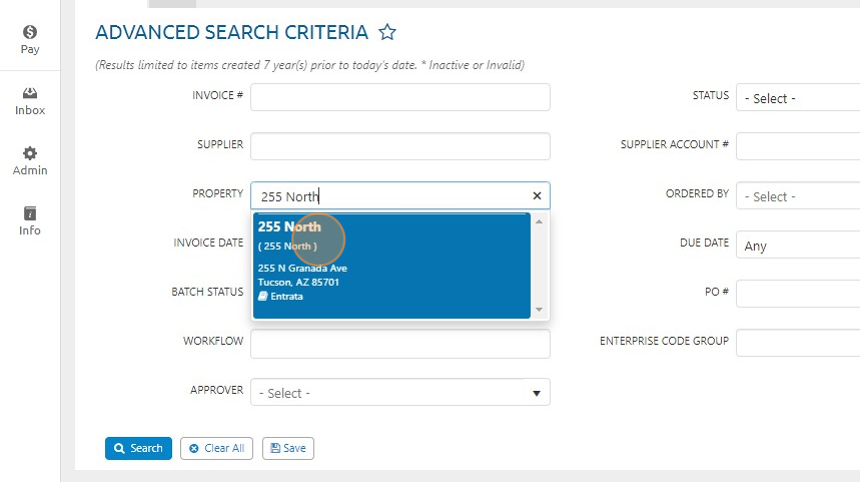This screenshot has height=482, width=860.
Task: Open the Pay section in sidebar
Action: pyautogui.click(x=30, y=40)
